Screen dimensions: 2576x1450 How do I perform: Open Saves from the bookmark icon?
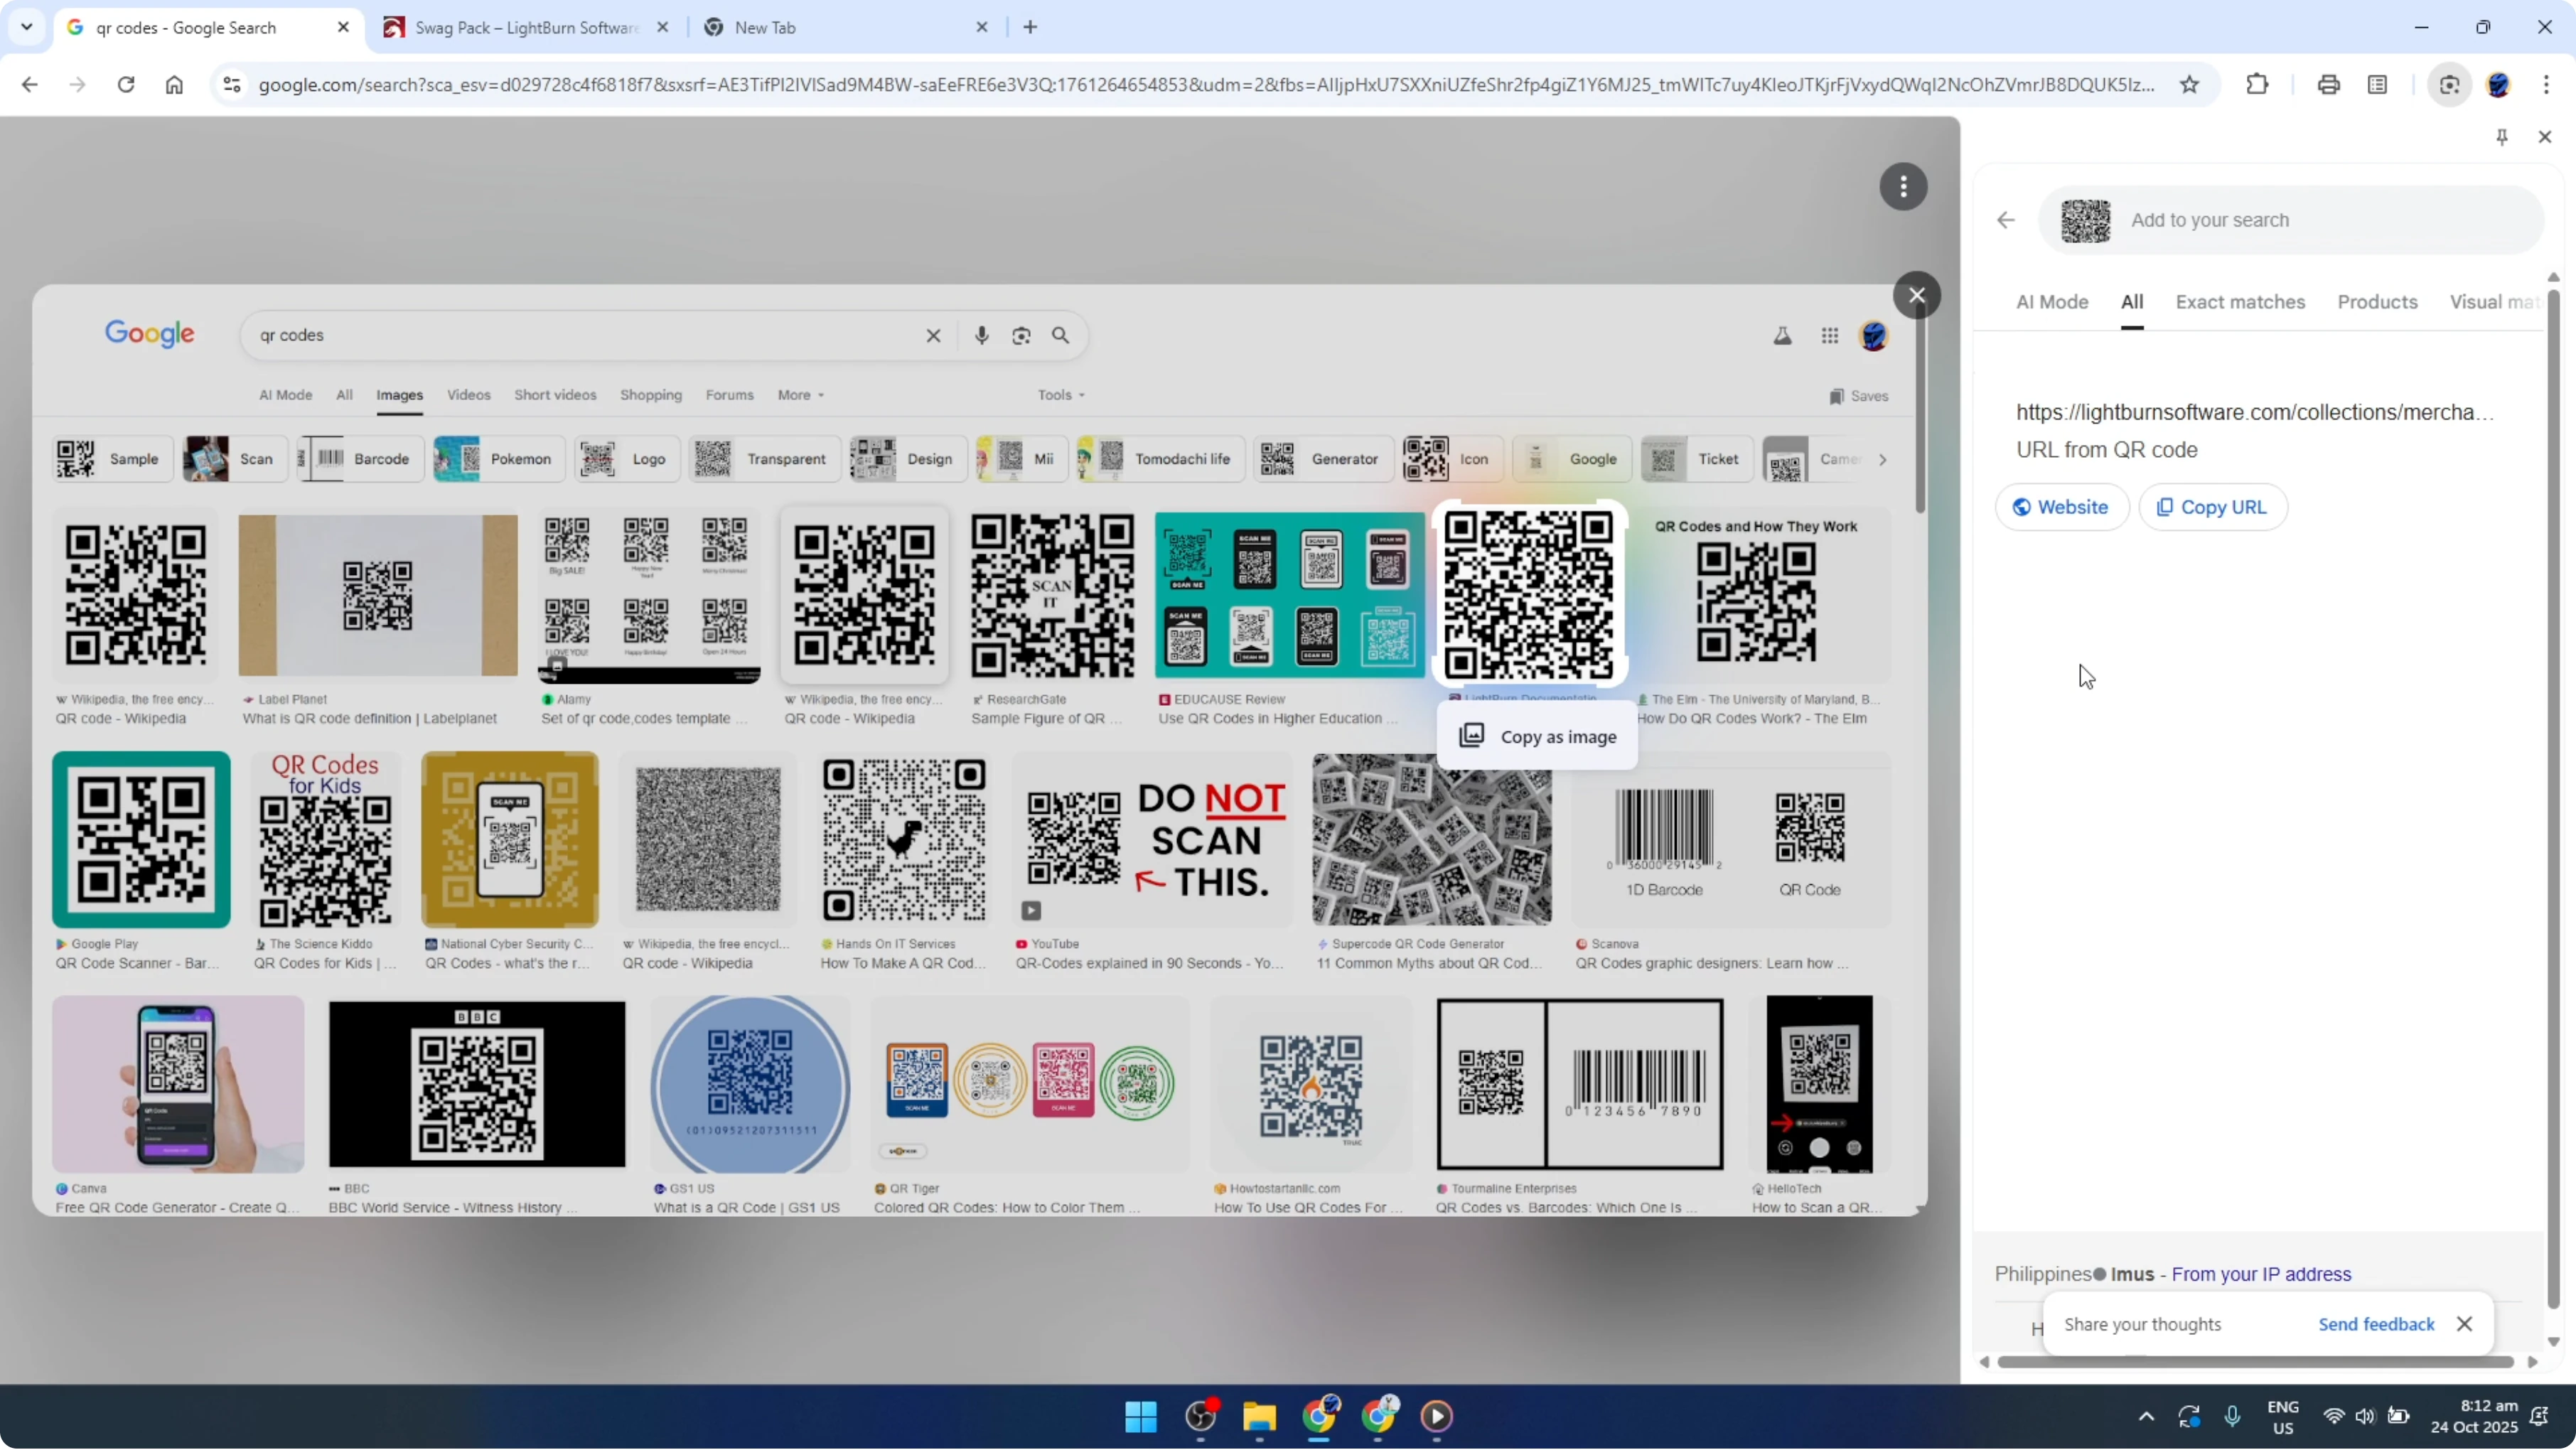1858,396
